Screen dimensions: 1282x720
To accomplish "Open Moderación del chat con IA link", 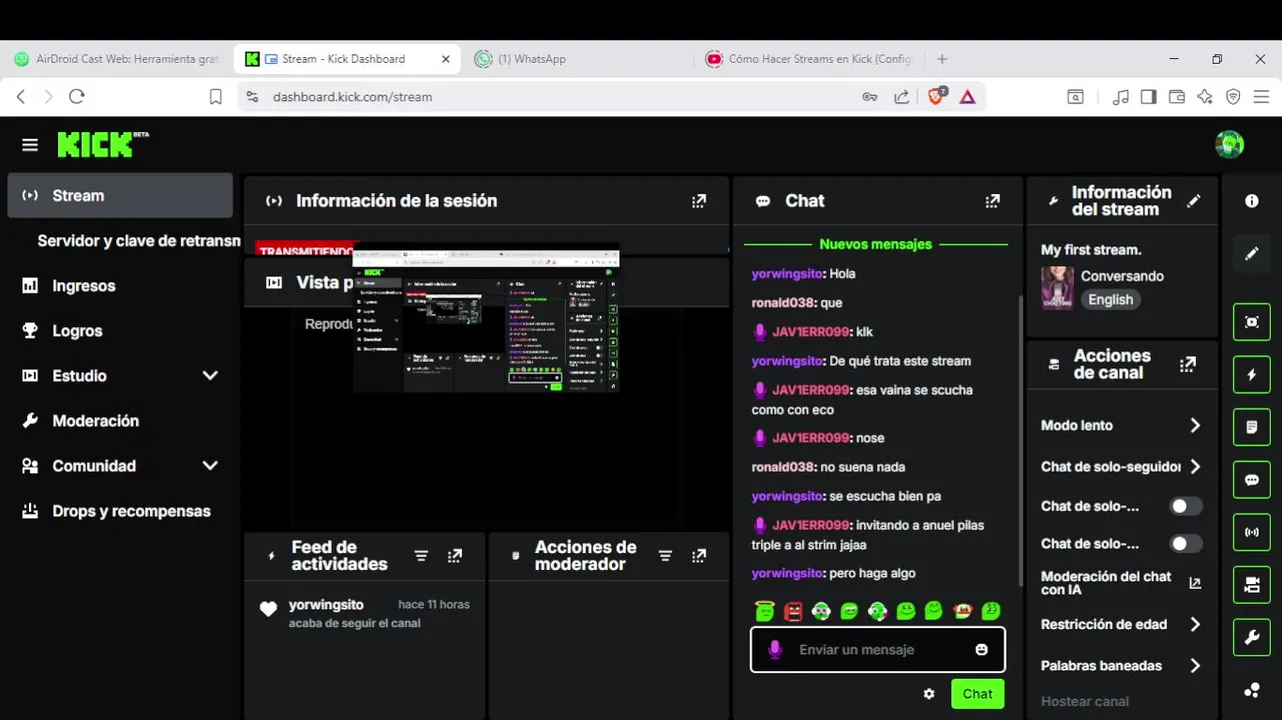I will click(1121, 583).
